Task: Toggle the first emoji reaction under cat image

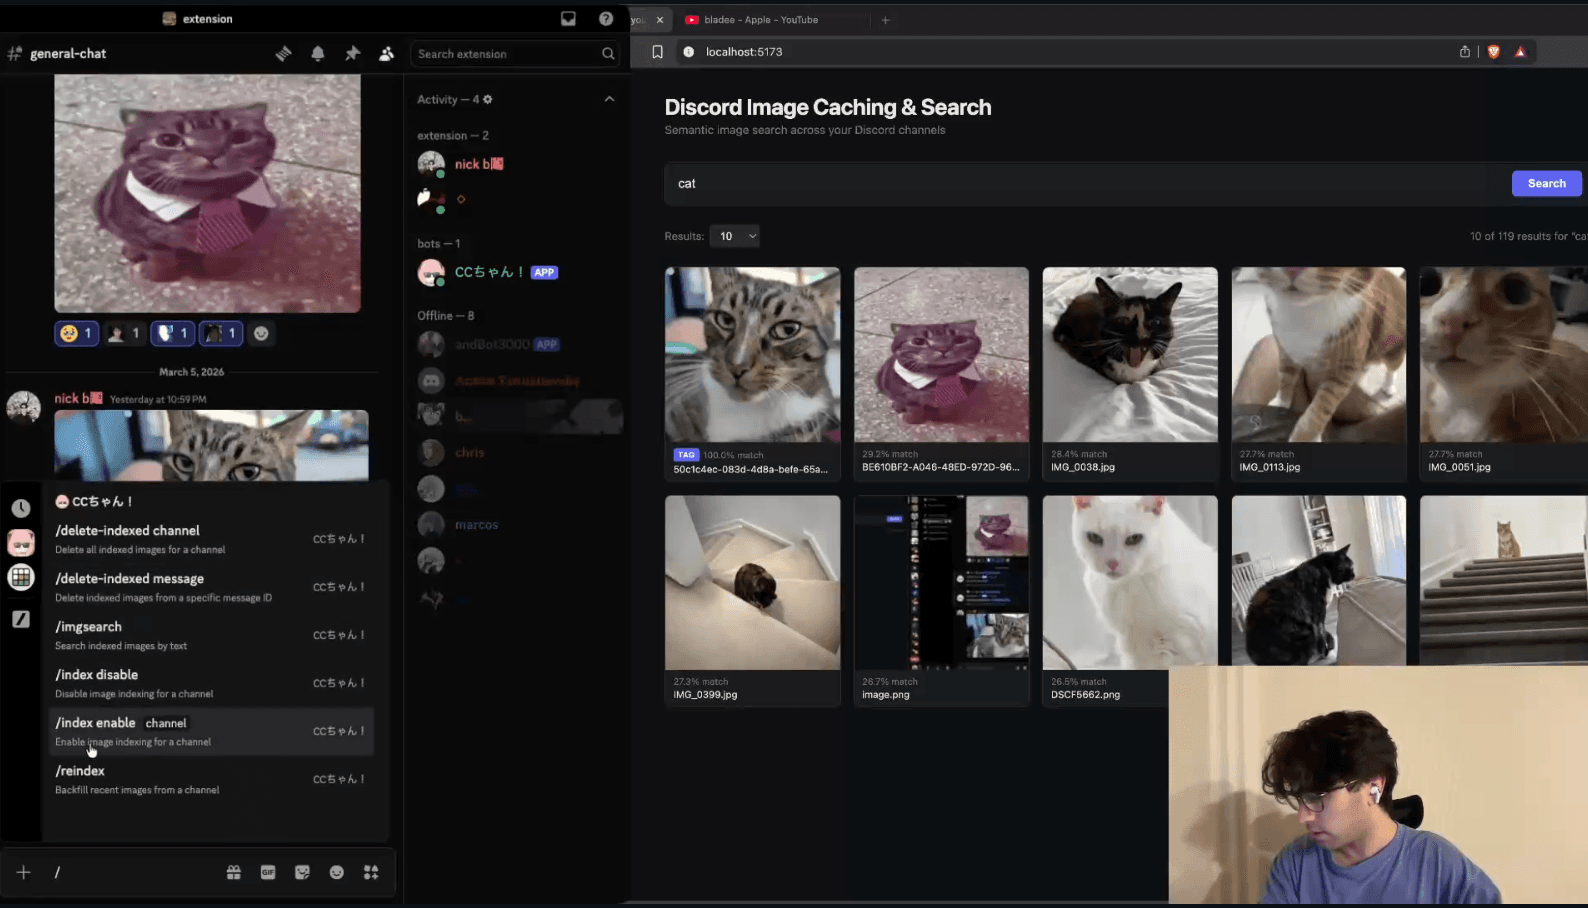Action: pyautogui.click(x=76, y=334)
